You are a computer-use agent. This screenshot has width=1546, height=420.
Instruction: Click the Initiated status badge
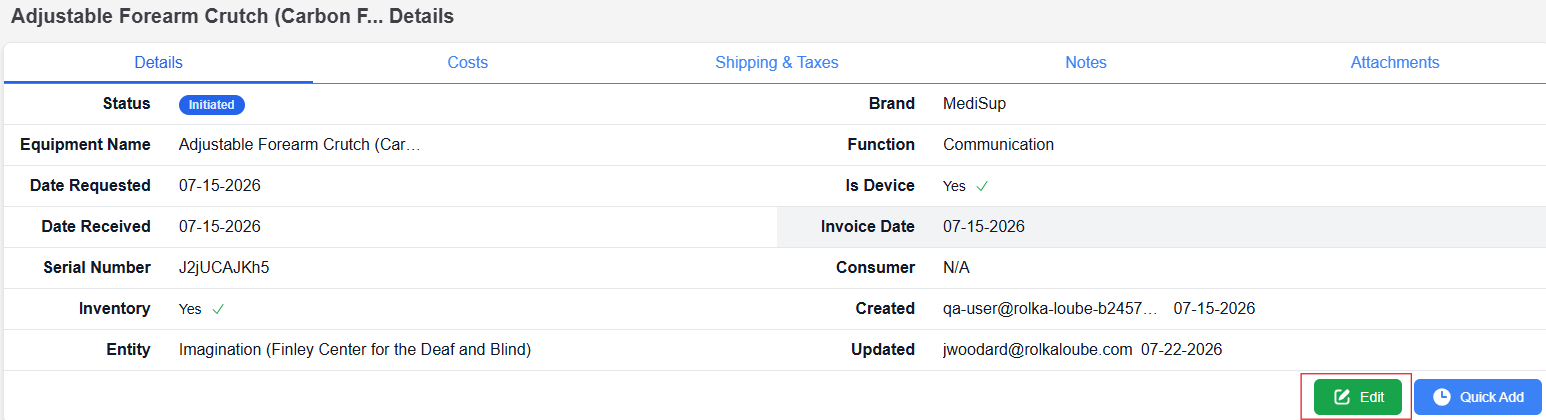pyautogui.click(x=212, y=104)
